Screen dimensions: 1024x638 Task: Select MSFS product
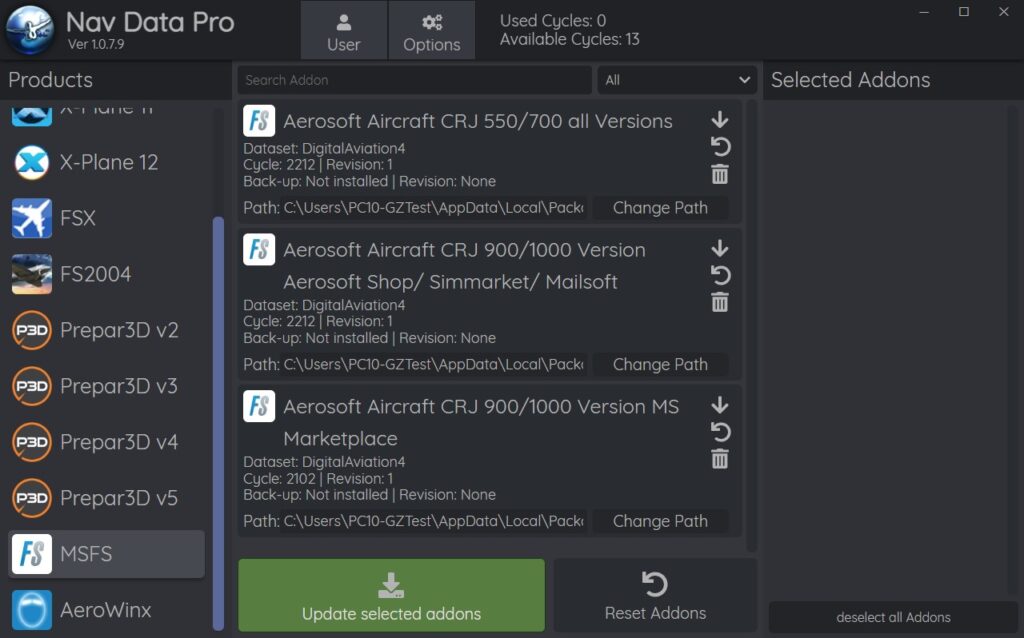click(x=106, y=554)
